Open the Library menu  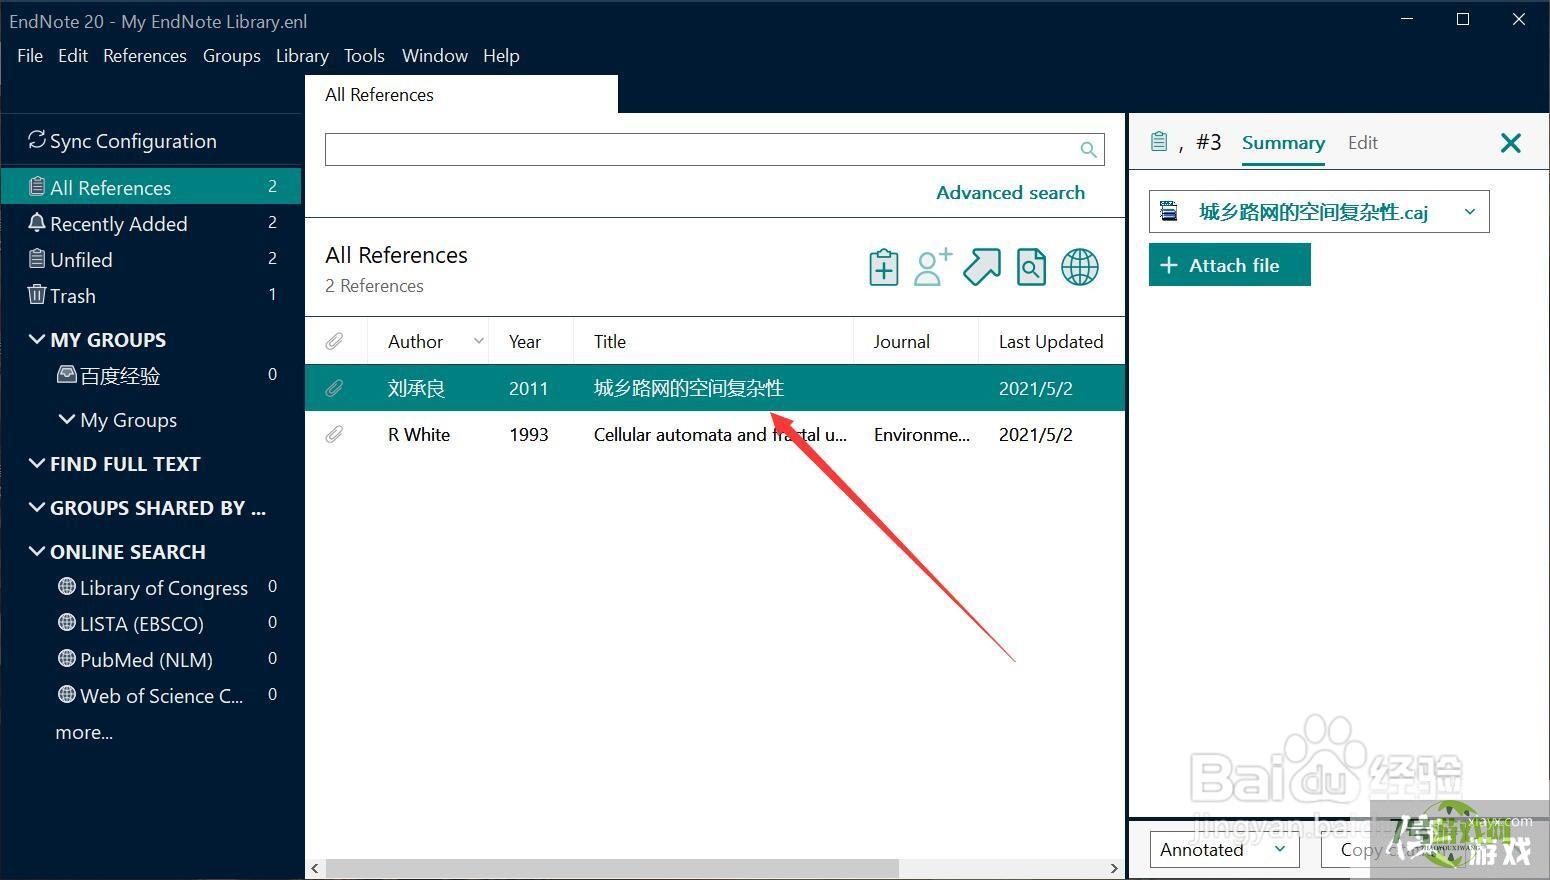click(x=302, y=56)
